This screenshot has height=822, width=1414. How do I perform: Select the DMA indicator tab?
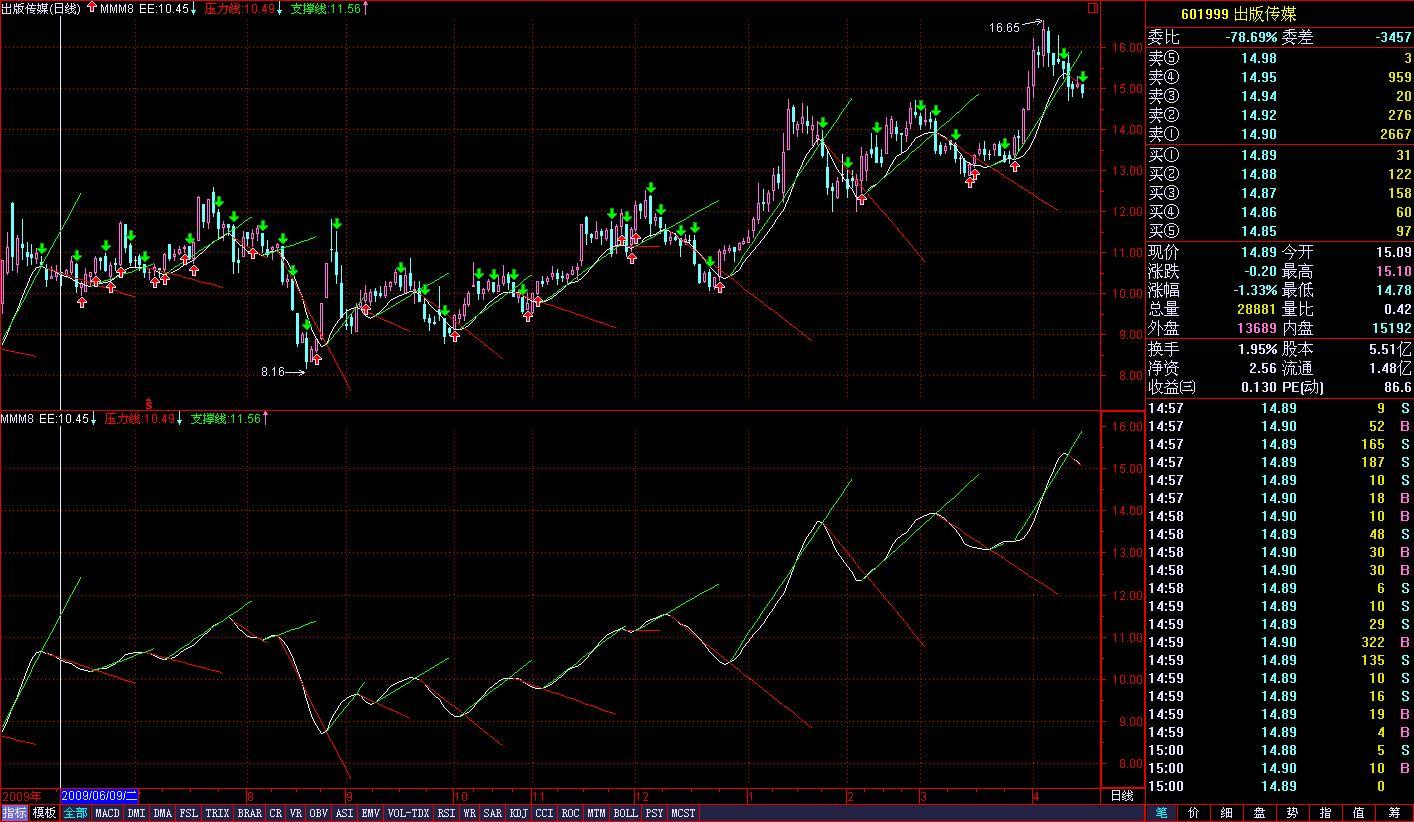(x=163, y=814)
